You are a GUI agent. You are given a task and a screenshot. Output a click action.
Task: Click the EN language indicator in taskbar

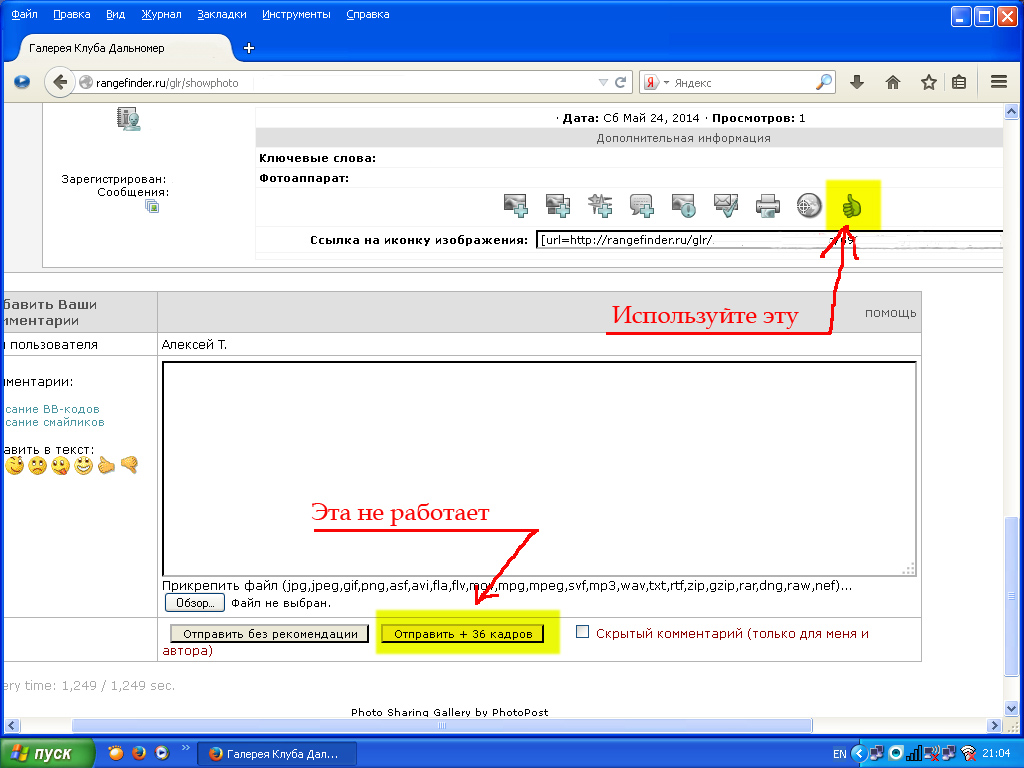click(x=840, y=754)
